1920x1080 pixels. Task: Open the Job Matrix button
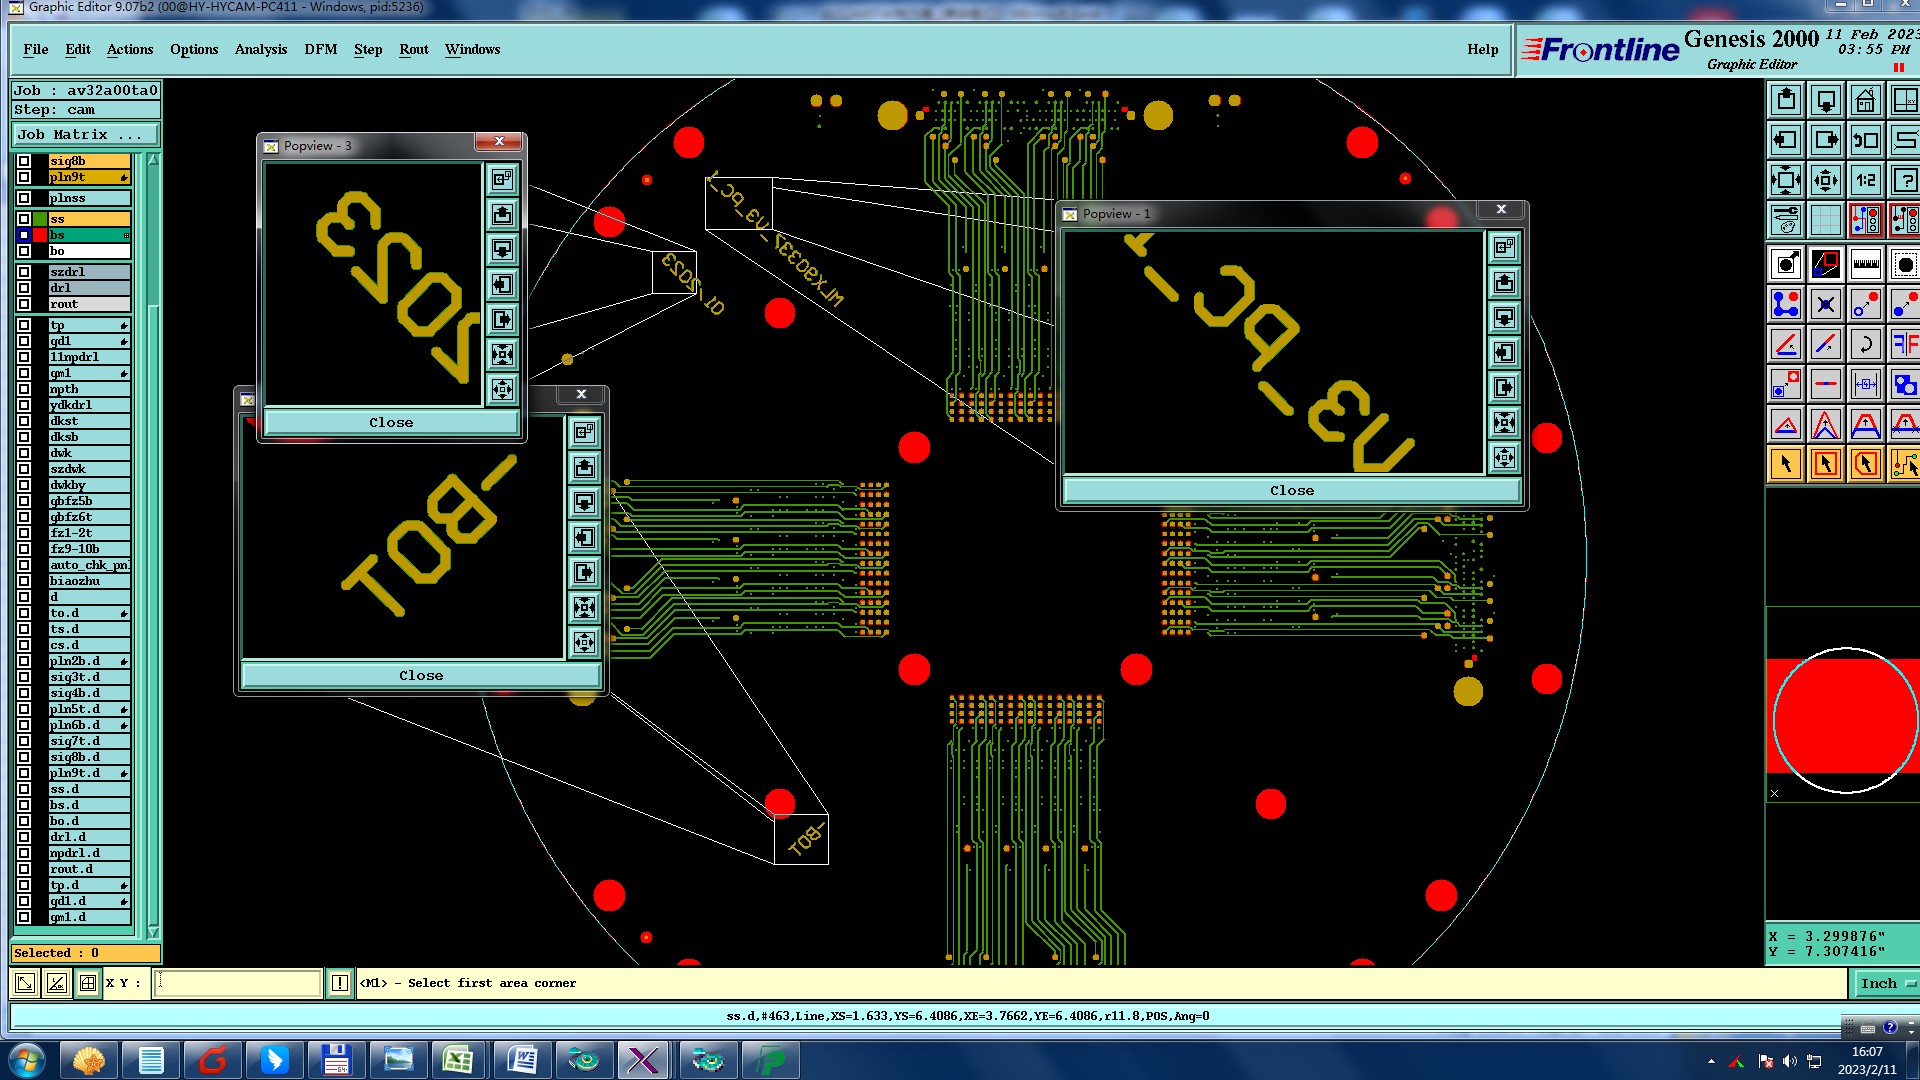tap(85, 134)
